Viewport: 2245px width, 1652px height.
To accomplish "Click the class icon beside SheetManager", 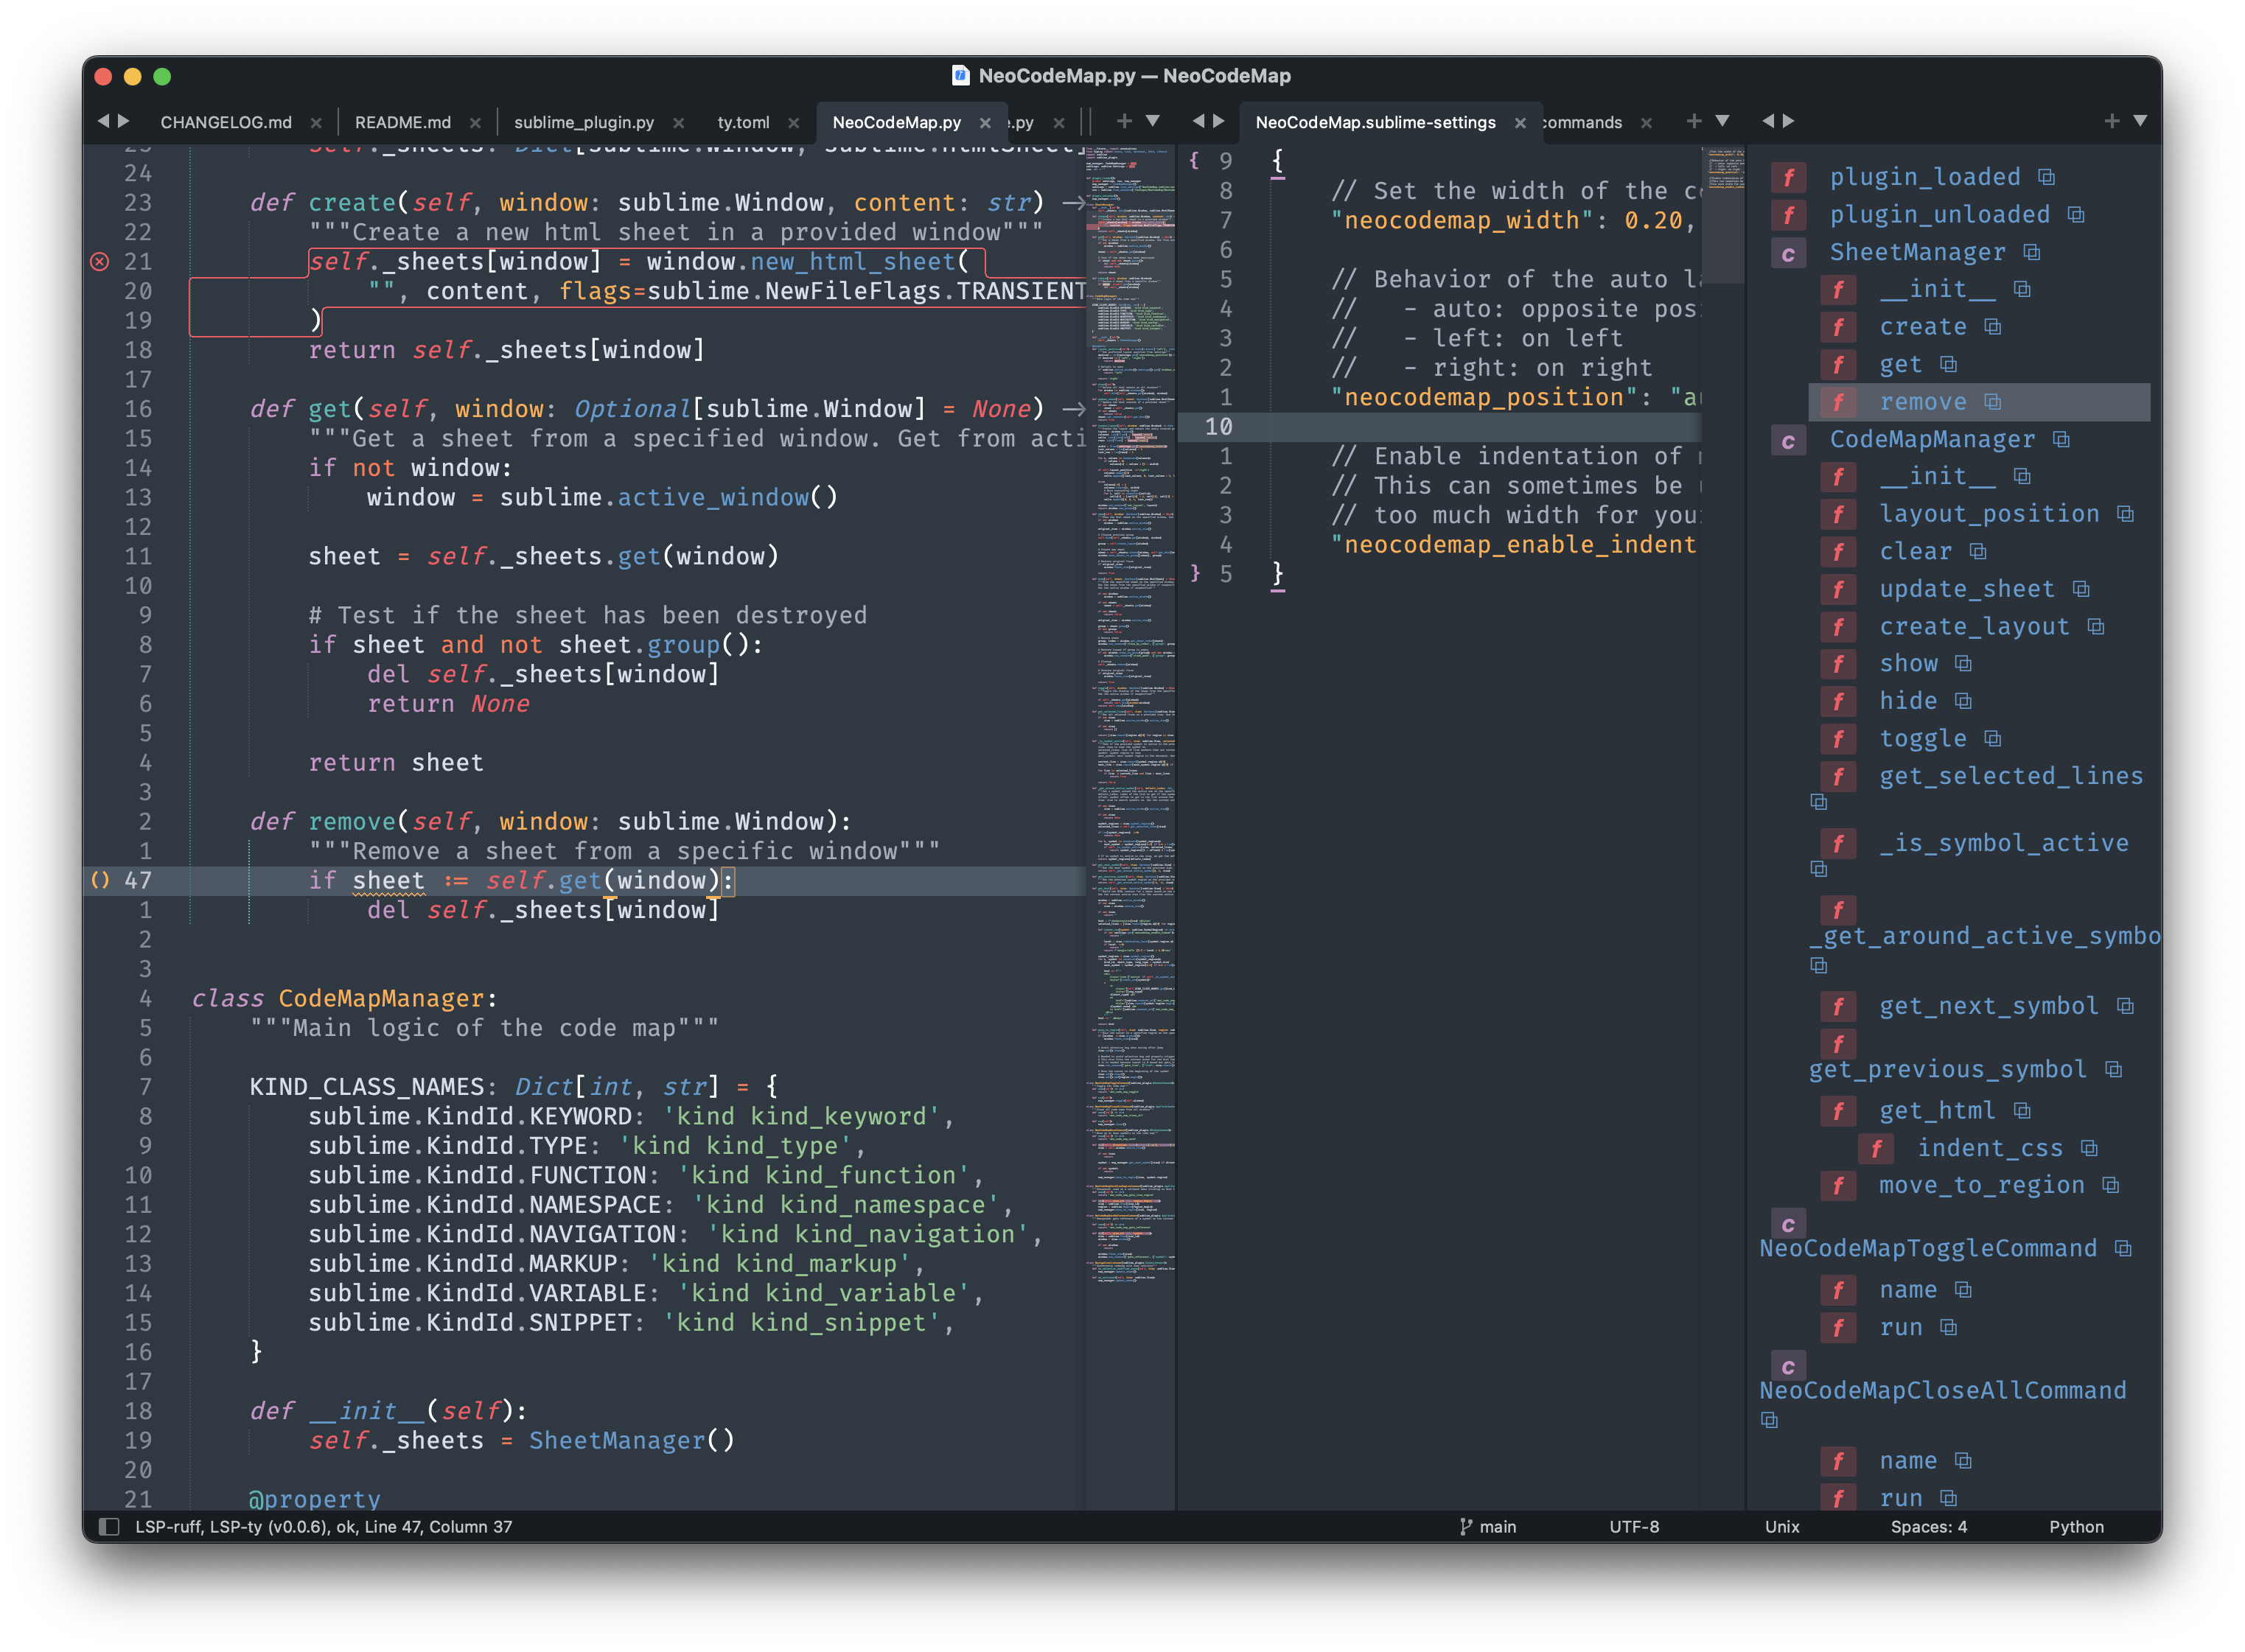I will click(1788, 253).
